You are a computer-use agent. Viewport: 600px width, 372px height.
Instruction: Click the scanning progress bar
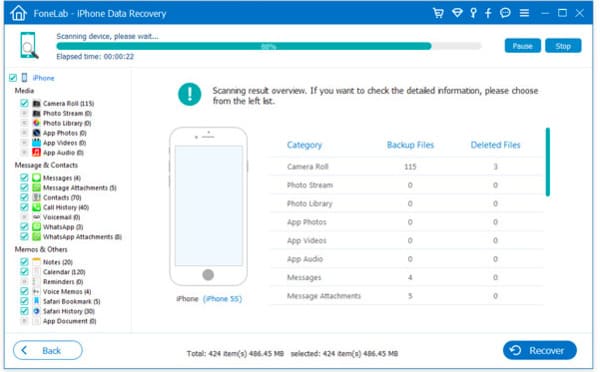(269, 46)
